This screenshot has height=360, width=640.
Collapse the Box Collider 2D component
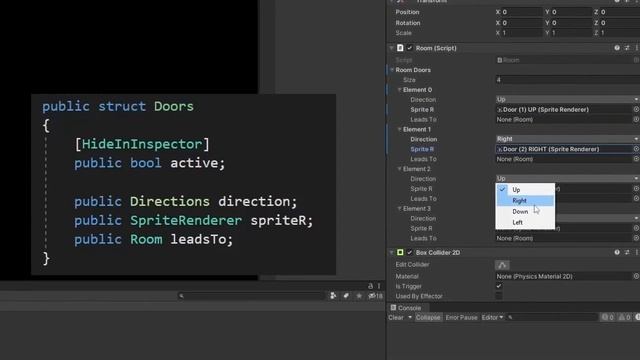tap(391, 252)
